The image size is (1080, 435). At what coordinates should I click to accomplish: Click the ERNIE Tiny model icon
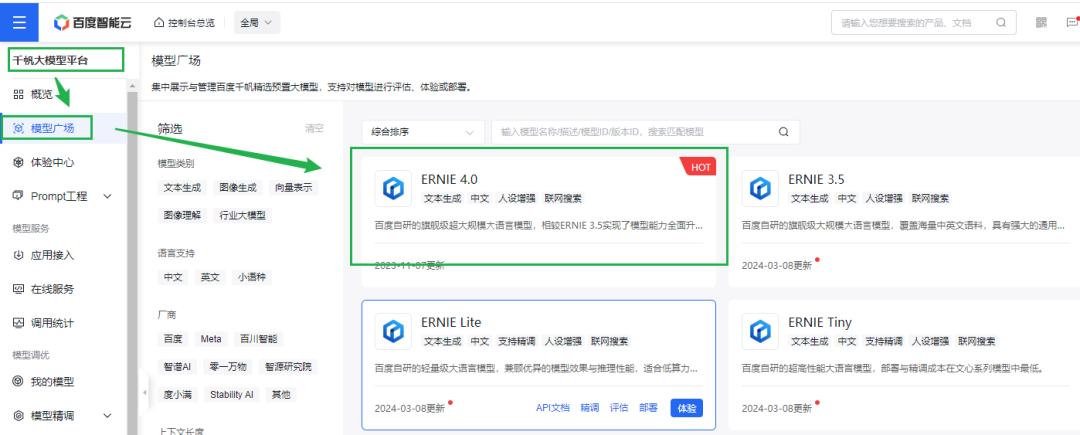[x=762, y=331]
